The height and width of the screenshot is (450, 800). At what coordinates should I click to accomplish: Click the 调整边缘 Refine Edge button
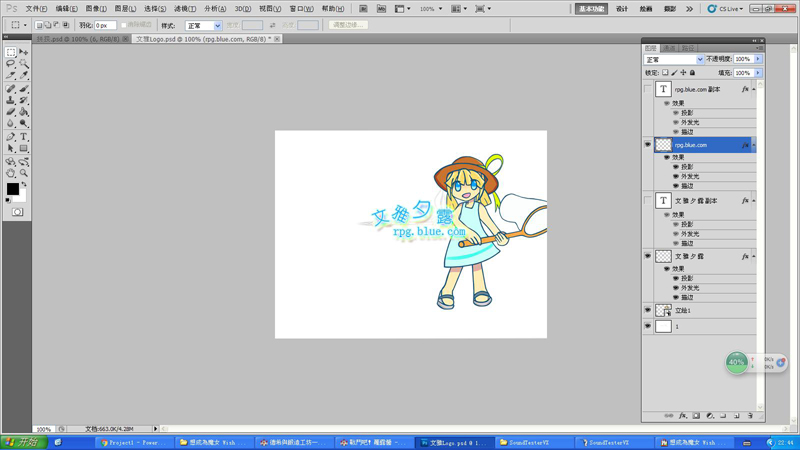tap(348, 25)
